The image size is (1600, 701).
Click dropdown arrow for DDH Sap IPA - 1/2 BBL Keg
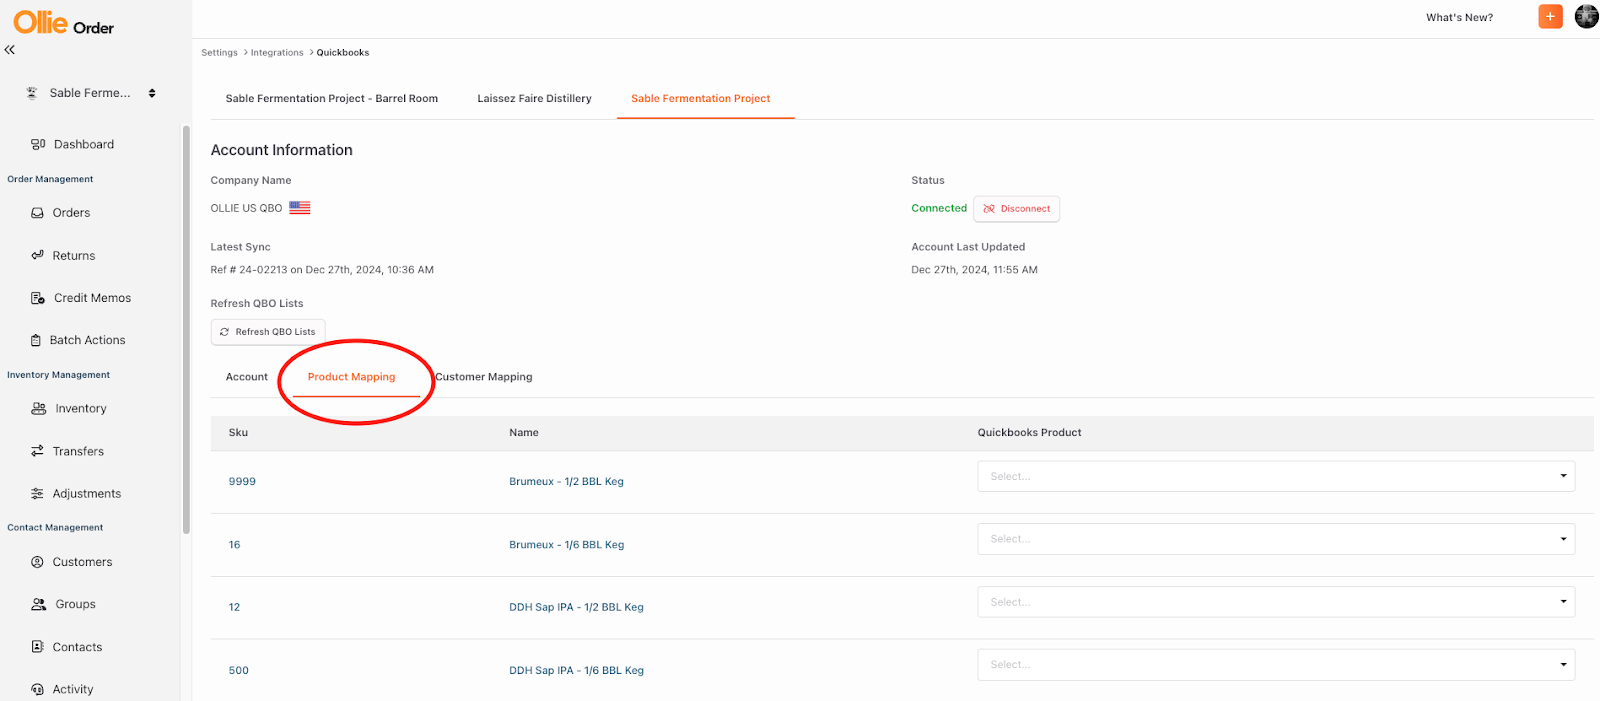(x=1563, y=602)
